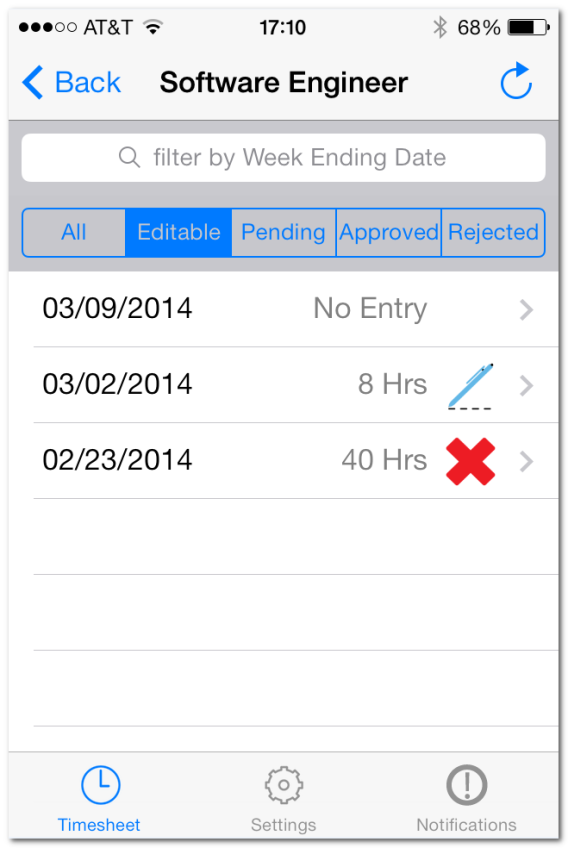Show Approved timesheets segment
Screen dimensions: 568x848
388,233
